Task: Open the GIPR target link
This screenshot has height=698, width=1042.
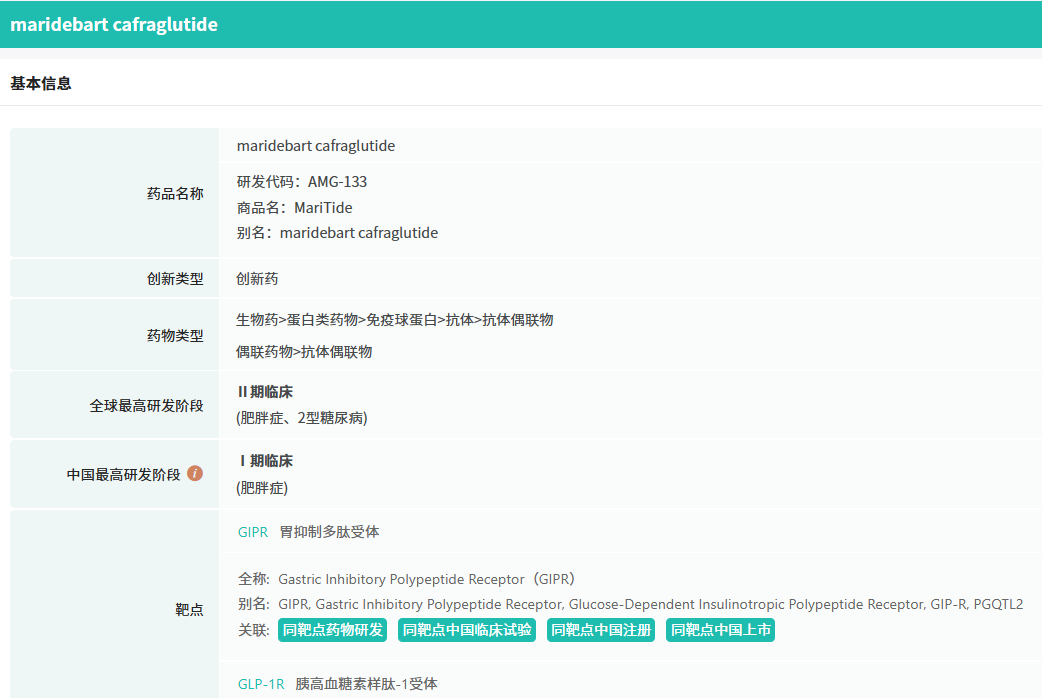Action: pyautogui.click(x=253, y=532)
